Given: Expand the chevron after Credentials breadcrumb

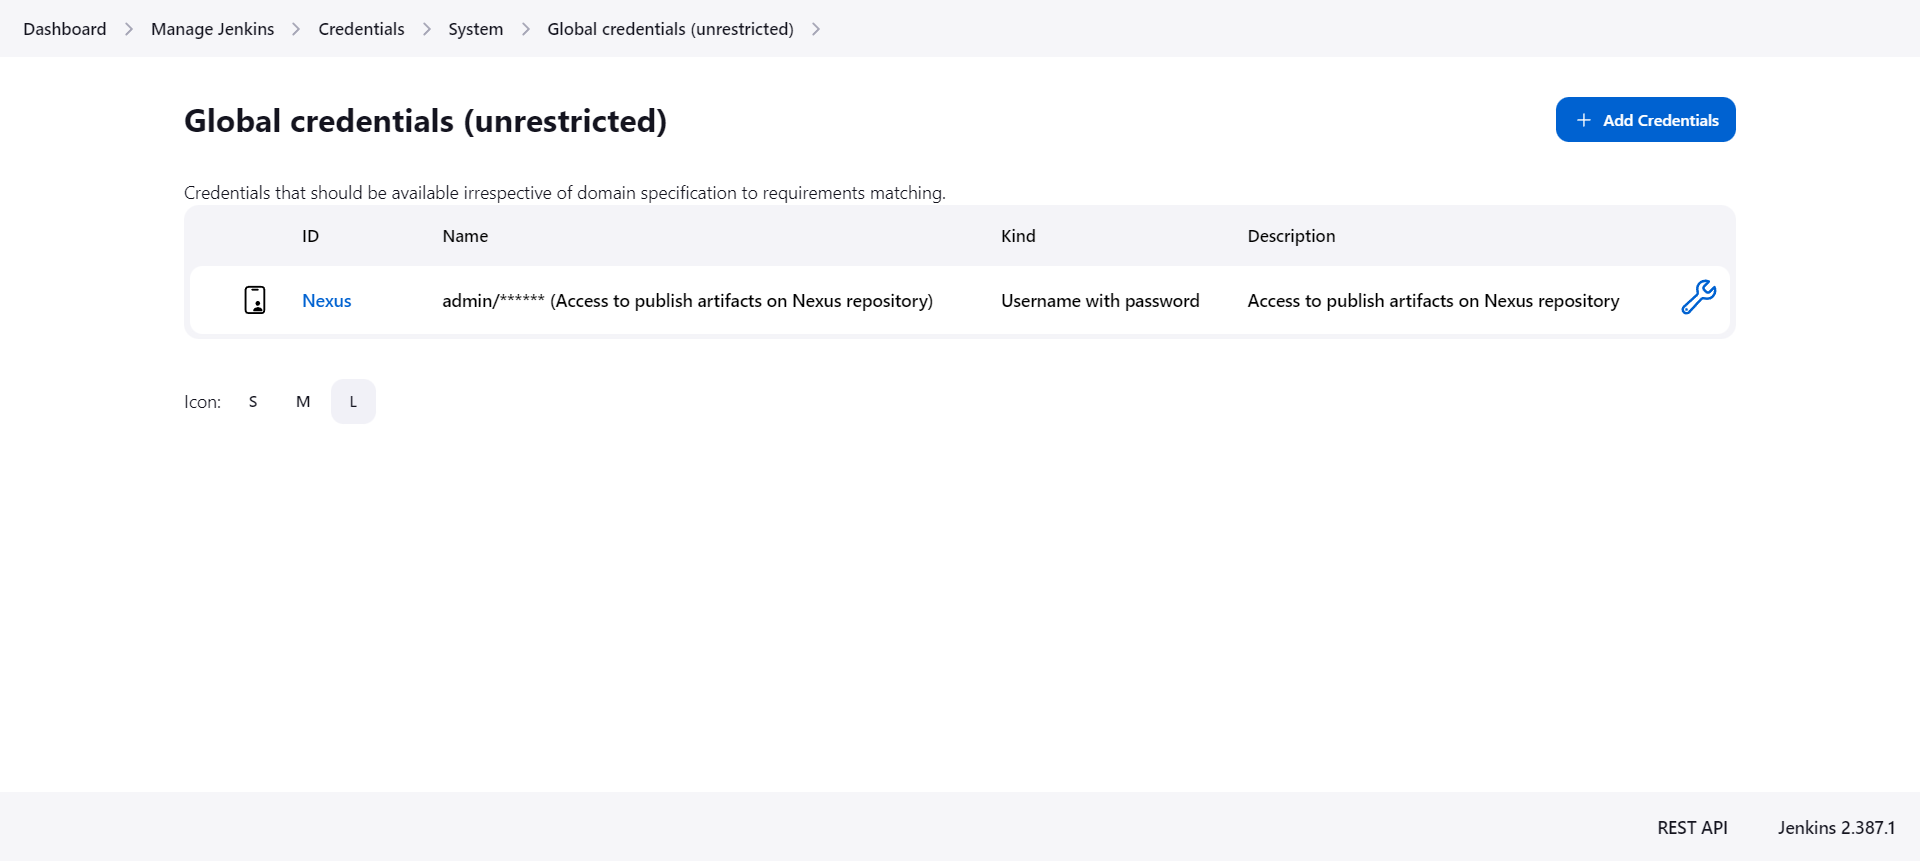Looking at the screenshot, I should pyautogui.click(x=427, y=29).
